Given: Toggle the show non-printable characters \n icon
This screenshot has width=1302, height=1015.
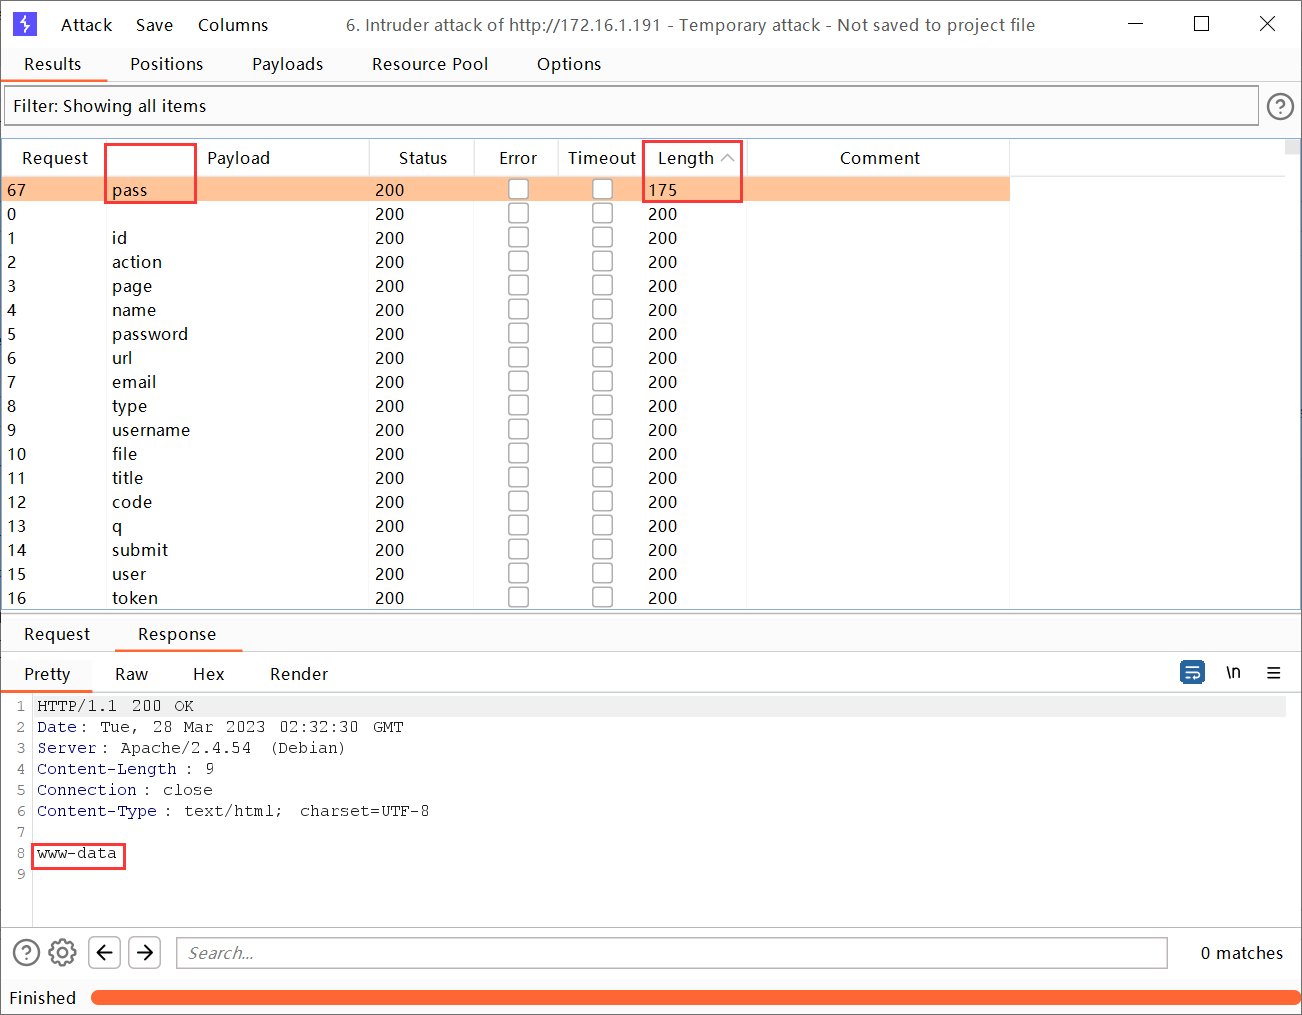Looking at the screenshot, I should point(1233,672).
